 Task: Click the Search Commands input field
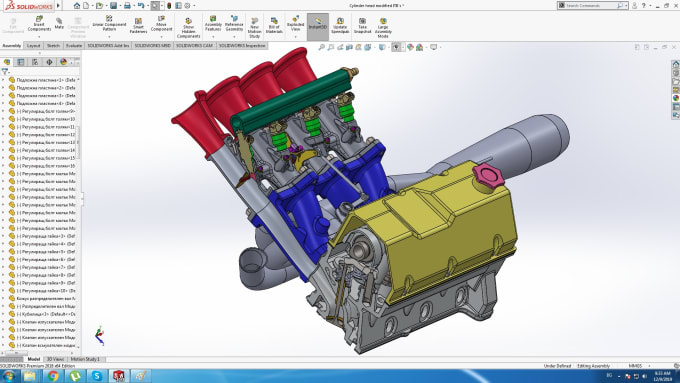point(591,6)
